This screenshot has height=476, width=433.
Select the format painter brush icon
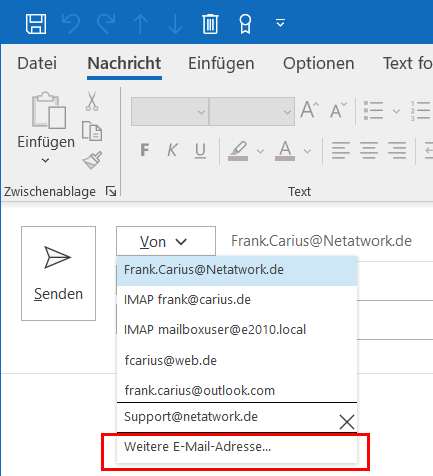point(92,160)
